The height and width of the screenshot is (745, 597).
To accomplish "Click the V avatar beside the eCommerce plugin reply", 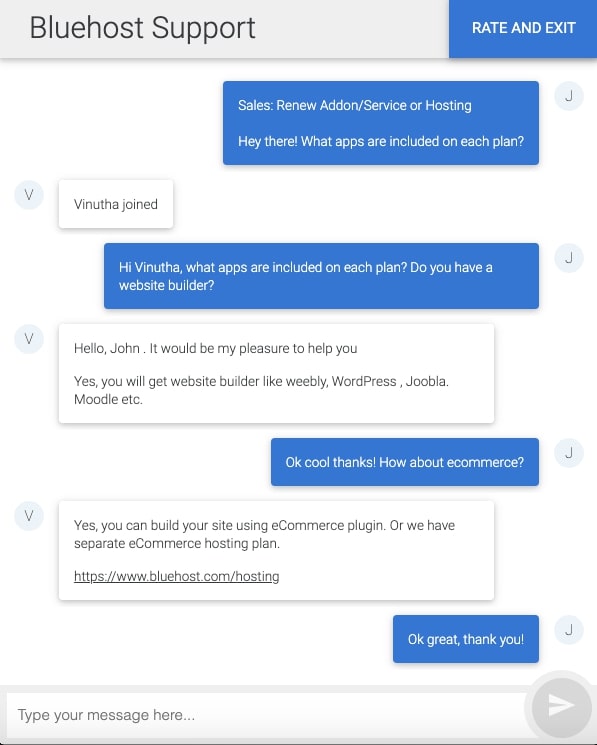I will [29, 516].
